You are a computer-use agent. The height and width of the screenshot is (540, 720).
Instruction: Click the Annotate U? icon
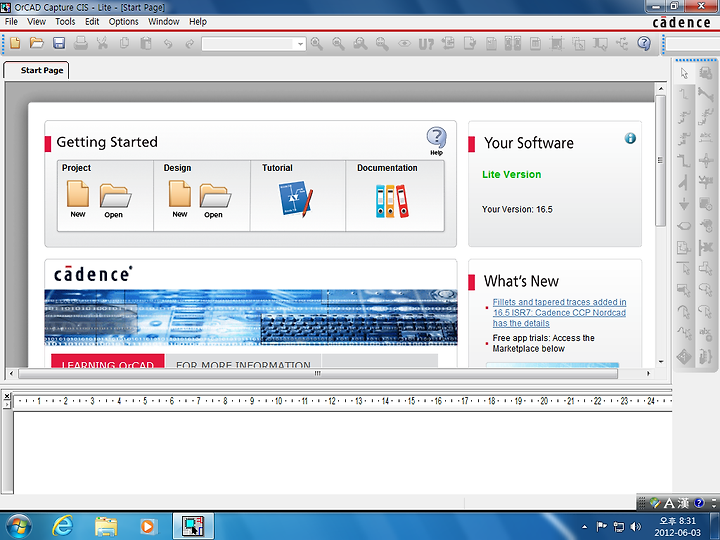426,44
